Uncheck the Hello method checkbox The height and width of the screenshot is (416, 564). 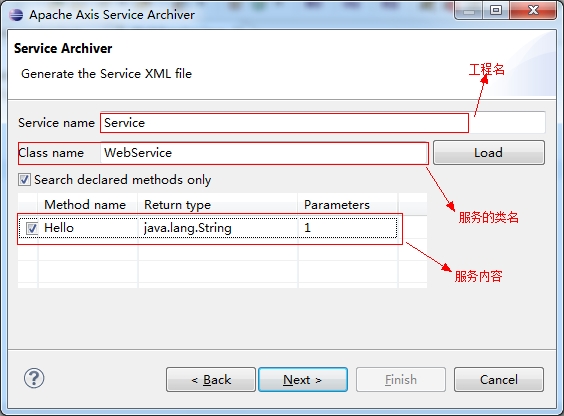(x=32, y=228)
